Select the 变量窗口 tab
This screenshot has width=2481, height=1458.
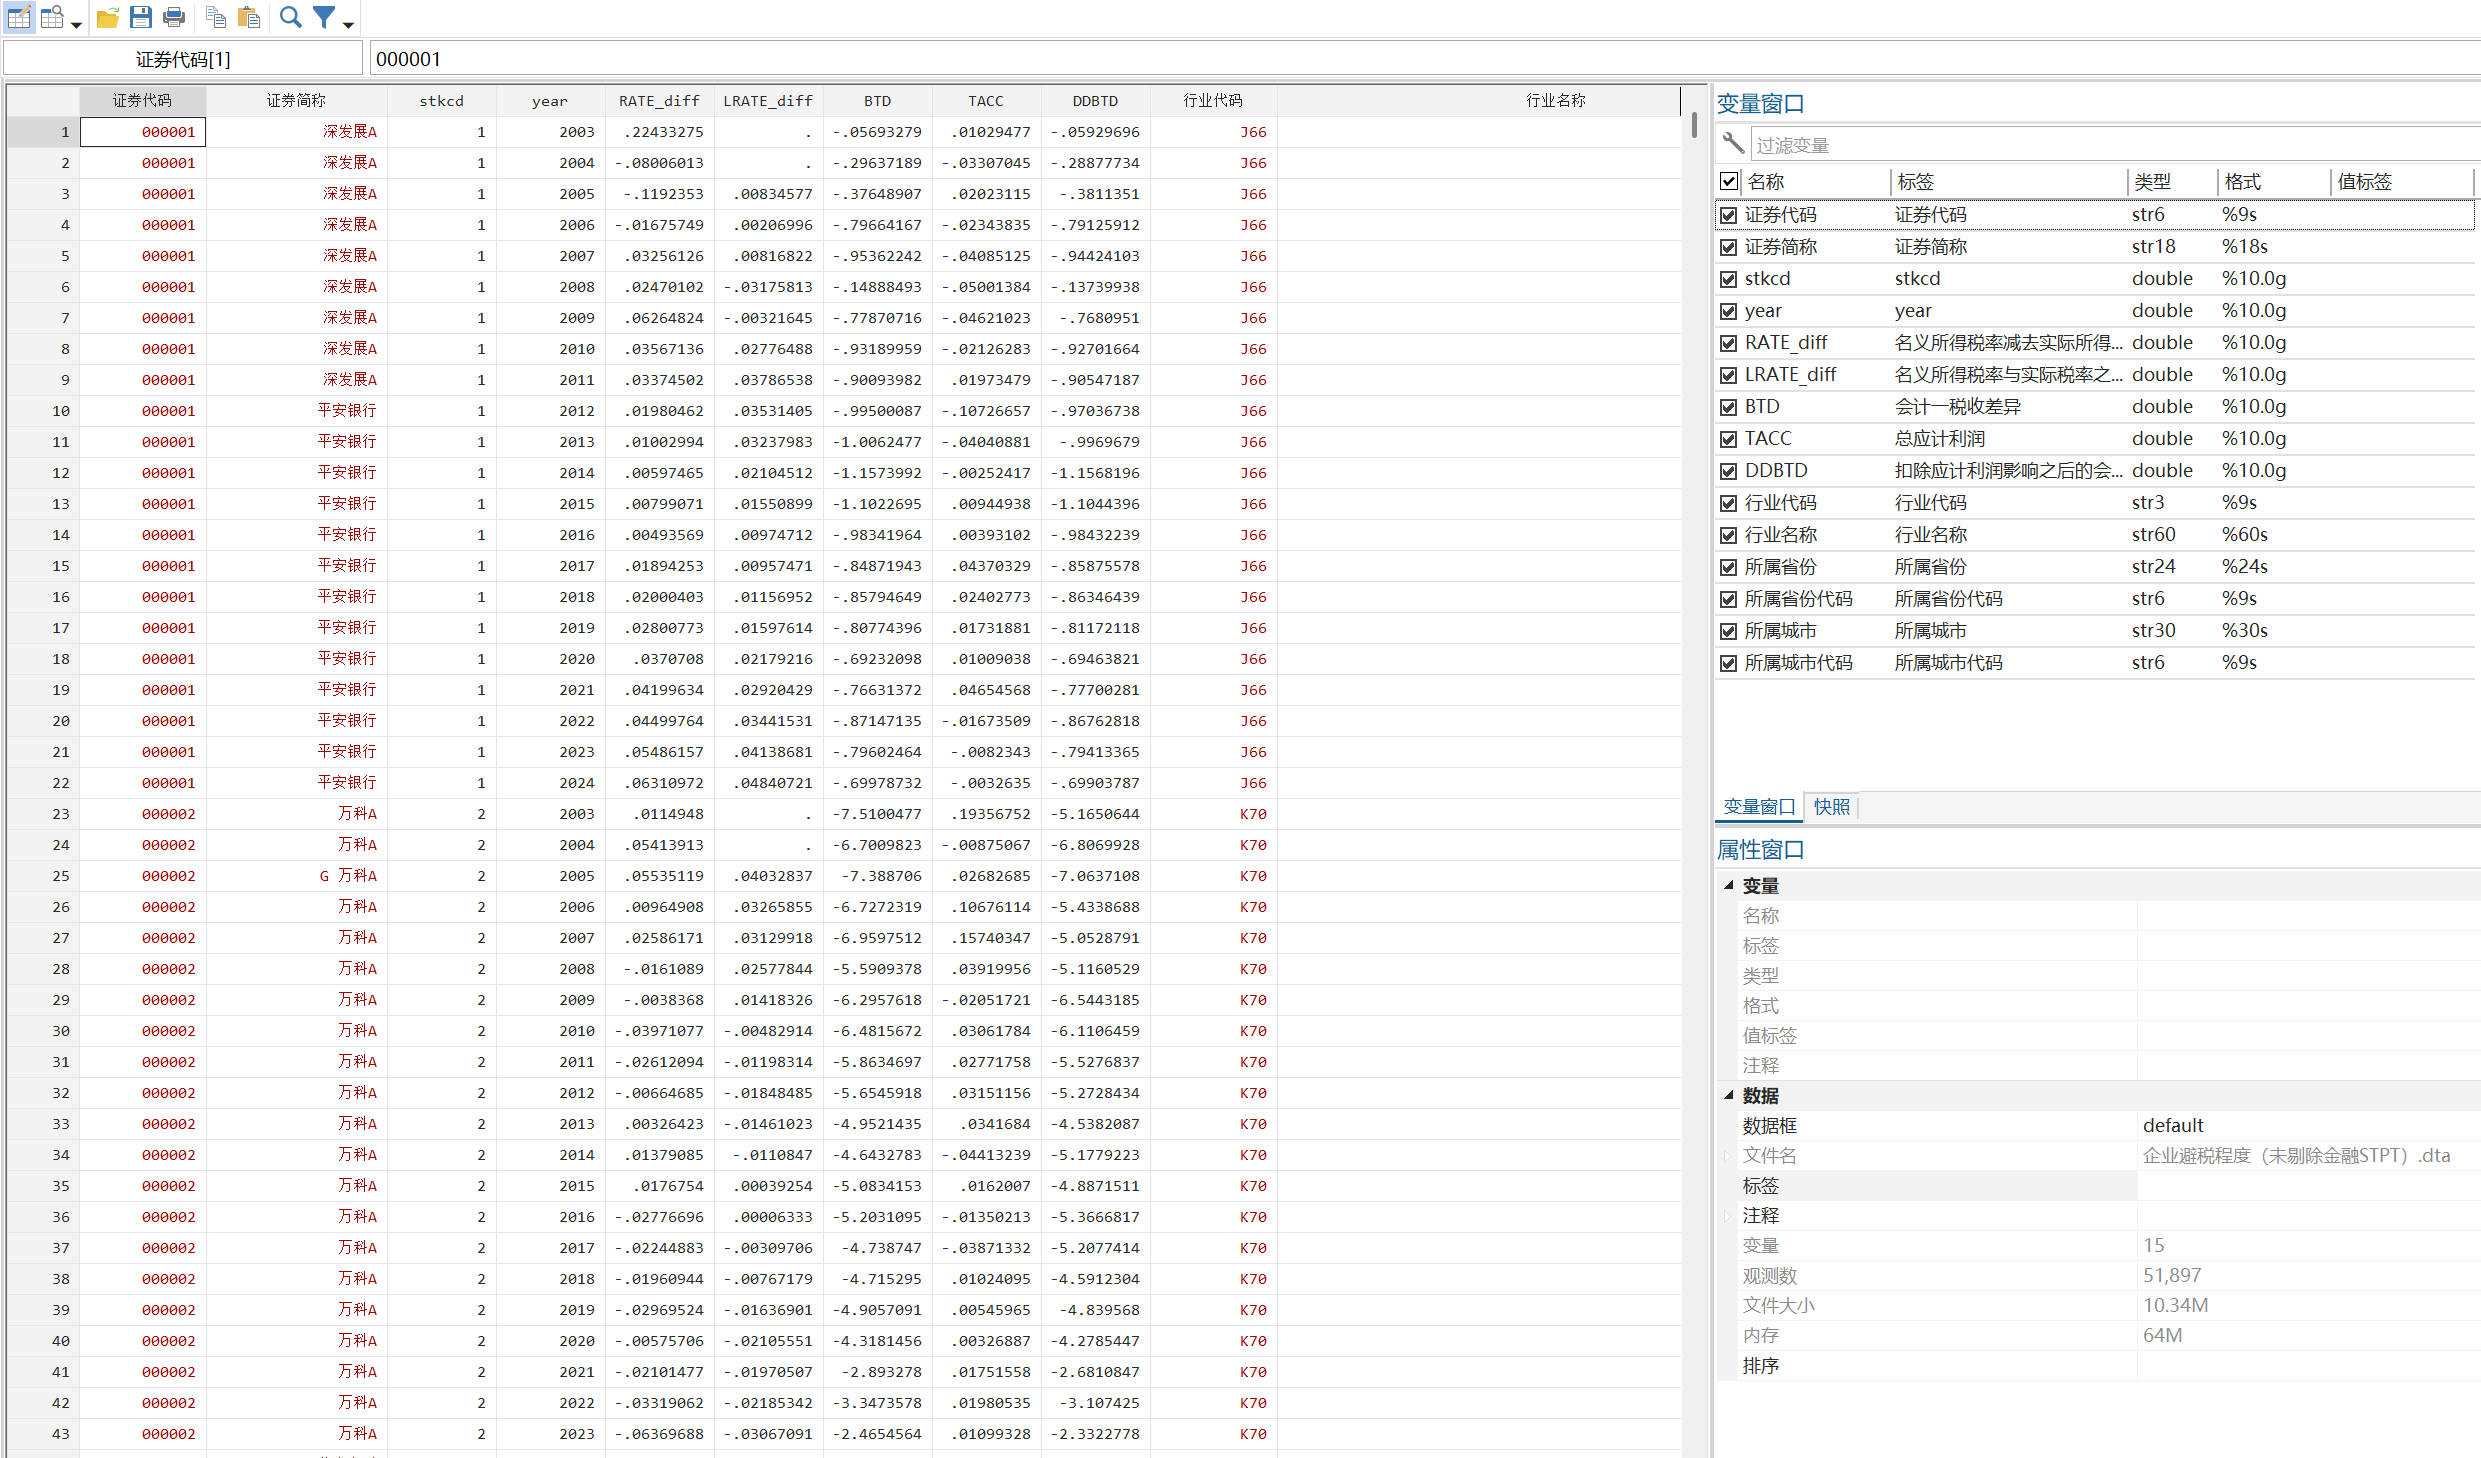(1759, 807)
